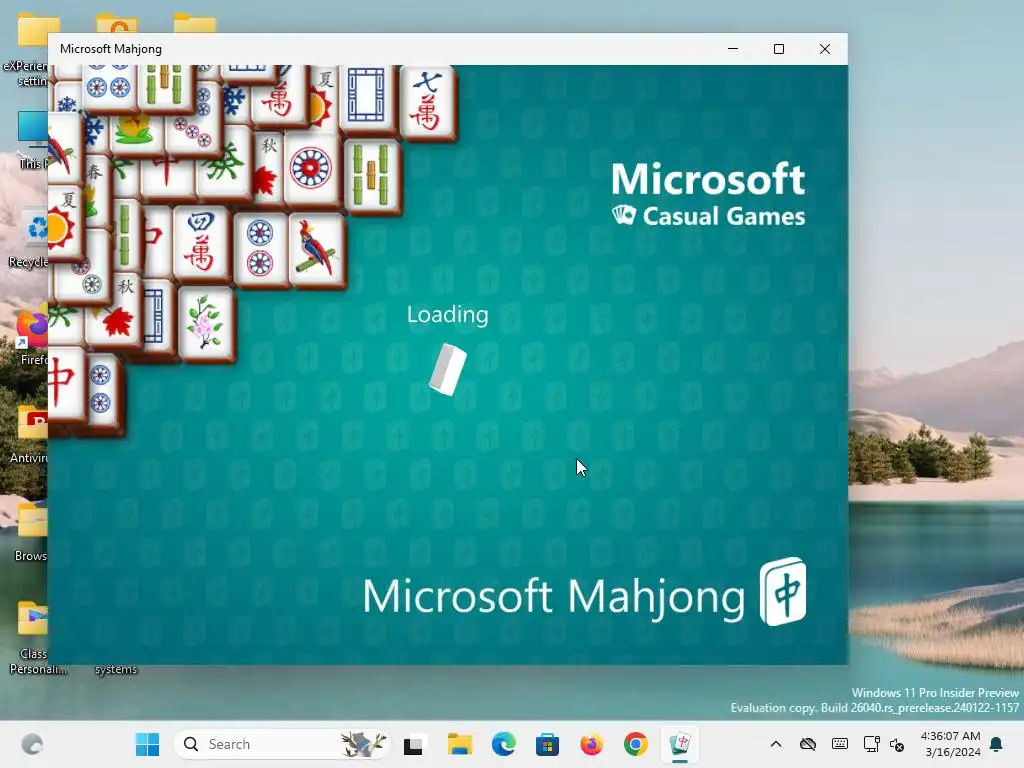The width and height of the screenshot is (1024, 768).
Task: Launch File Explorer from the taskbar
Action: [460, 744]
